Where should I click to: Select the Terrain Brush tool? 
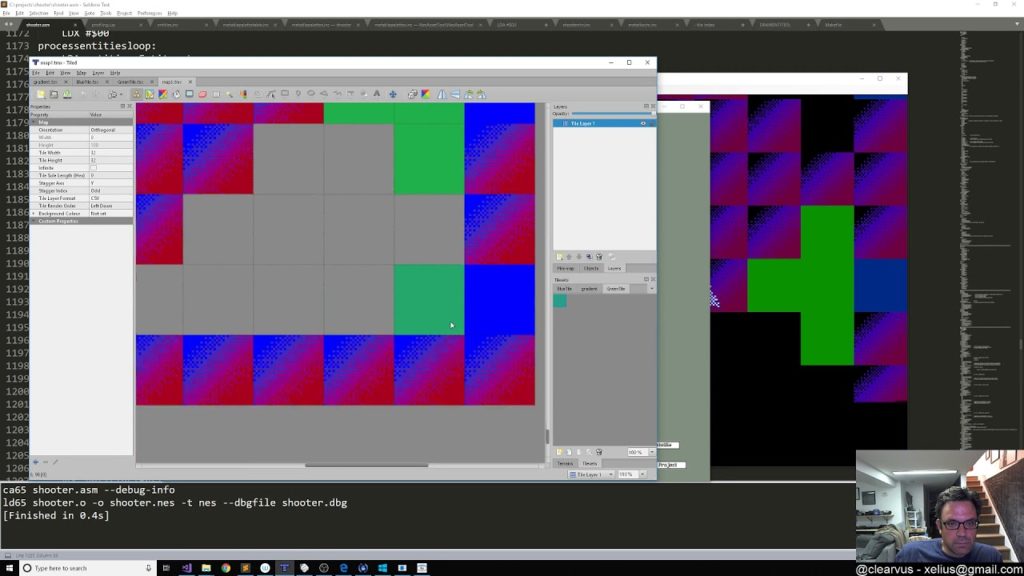click(x=150, y=94)
